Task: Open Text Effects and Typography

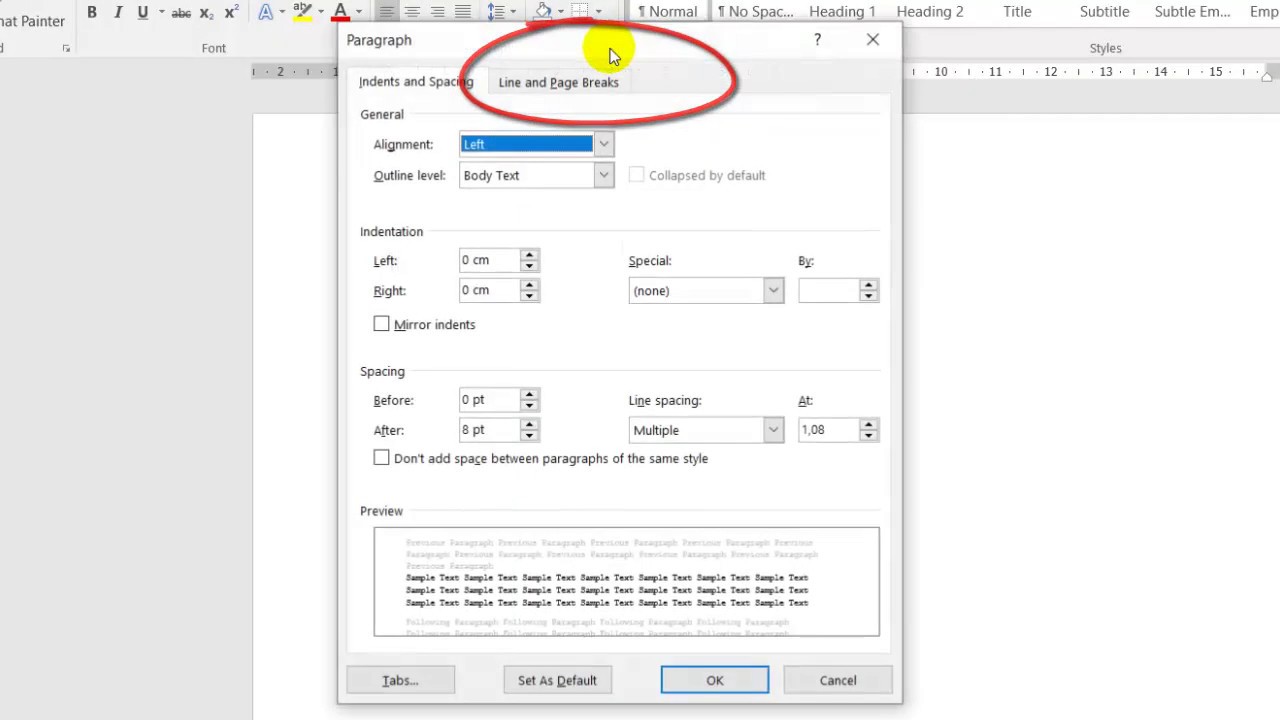Action: click(266, 12)
